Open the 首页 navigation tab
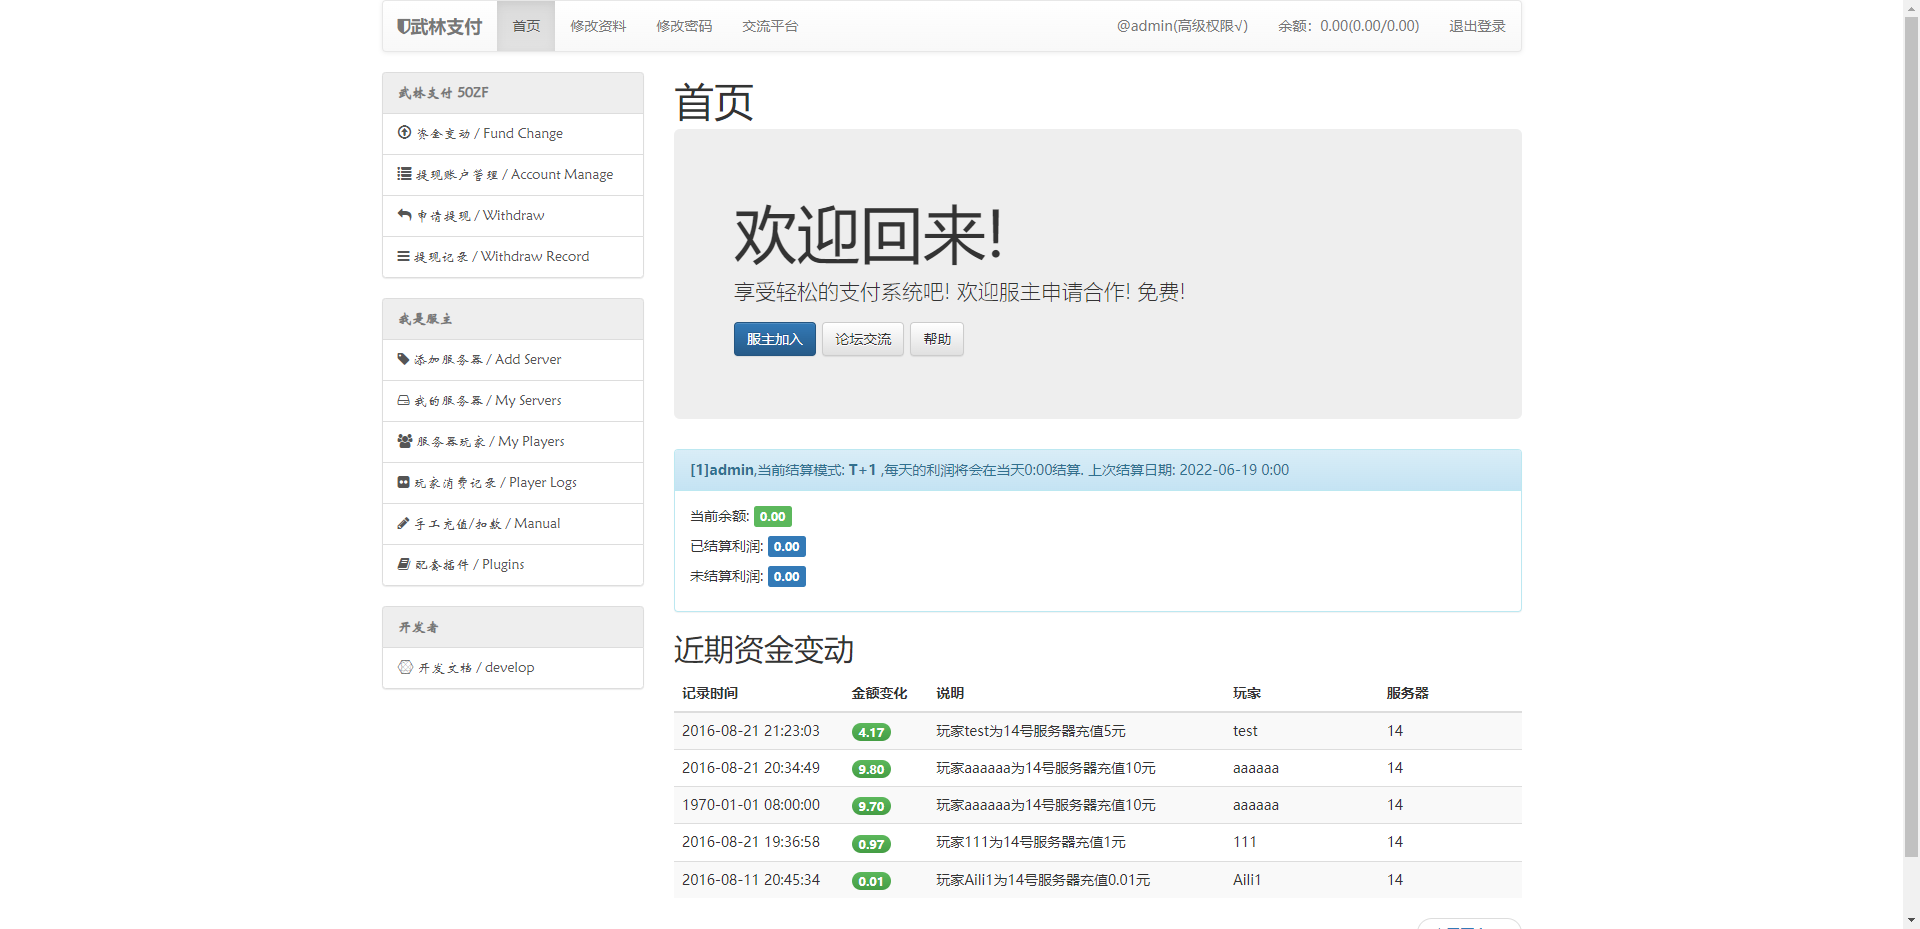This screenshot has width=1920, height=929. pyautogui.click(x=526, y=26)
